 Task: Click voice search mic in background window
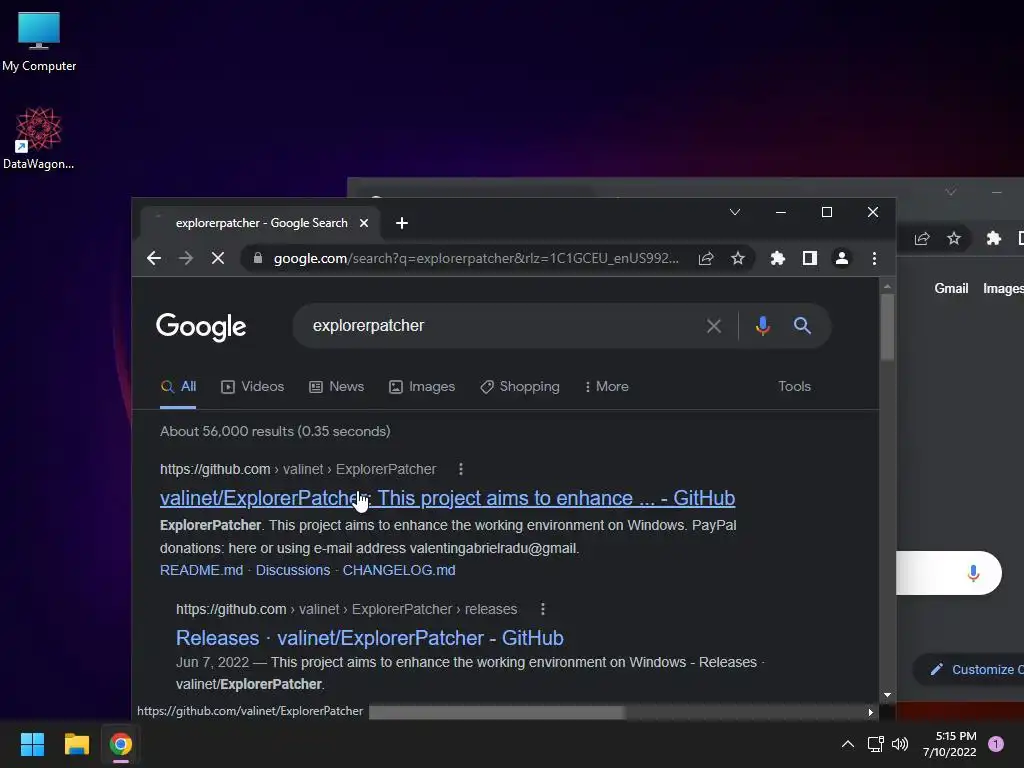973,573
